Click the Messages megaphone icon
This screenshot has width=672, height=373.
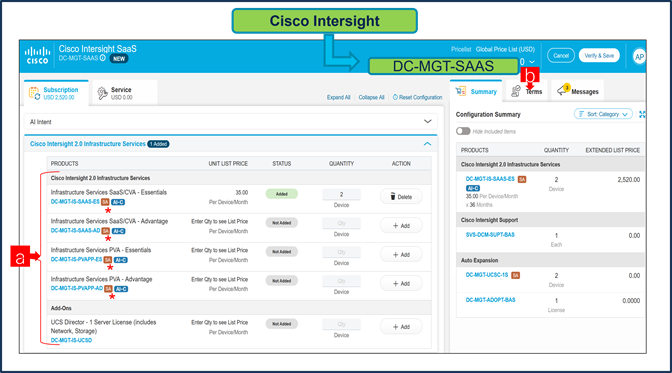tap(562, 90)
